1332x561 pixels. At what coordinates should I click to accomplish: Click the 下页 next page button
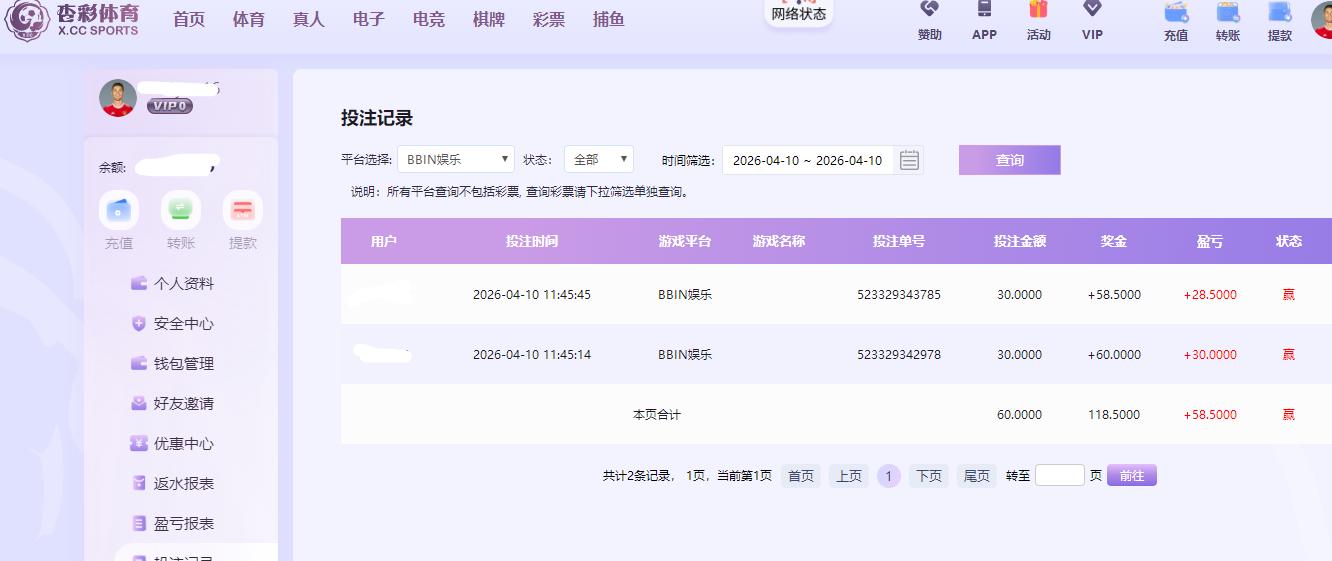click(x=928, y=476)
